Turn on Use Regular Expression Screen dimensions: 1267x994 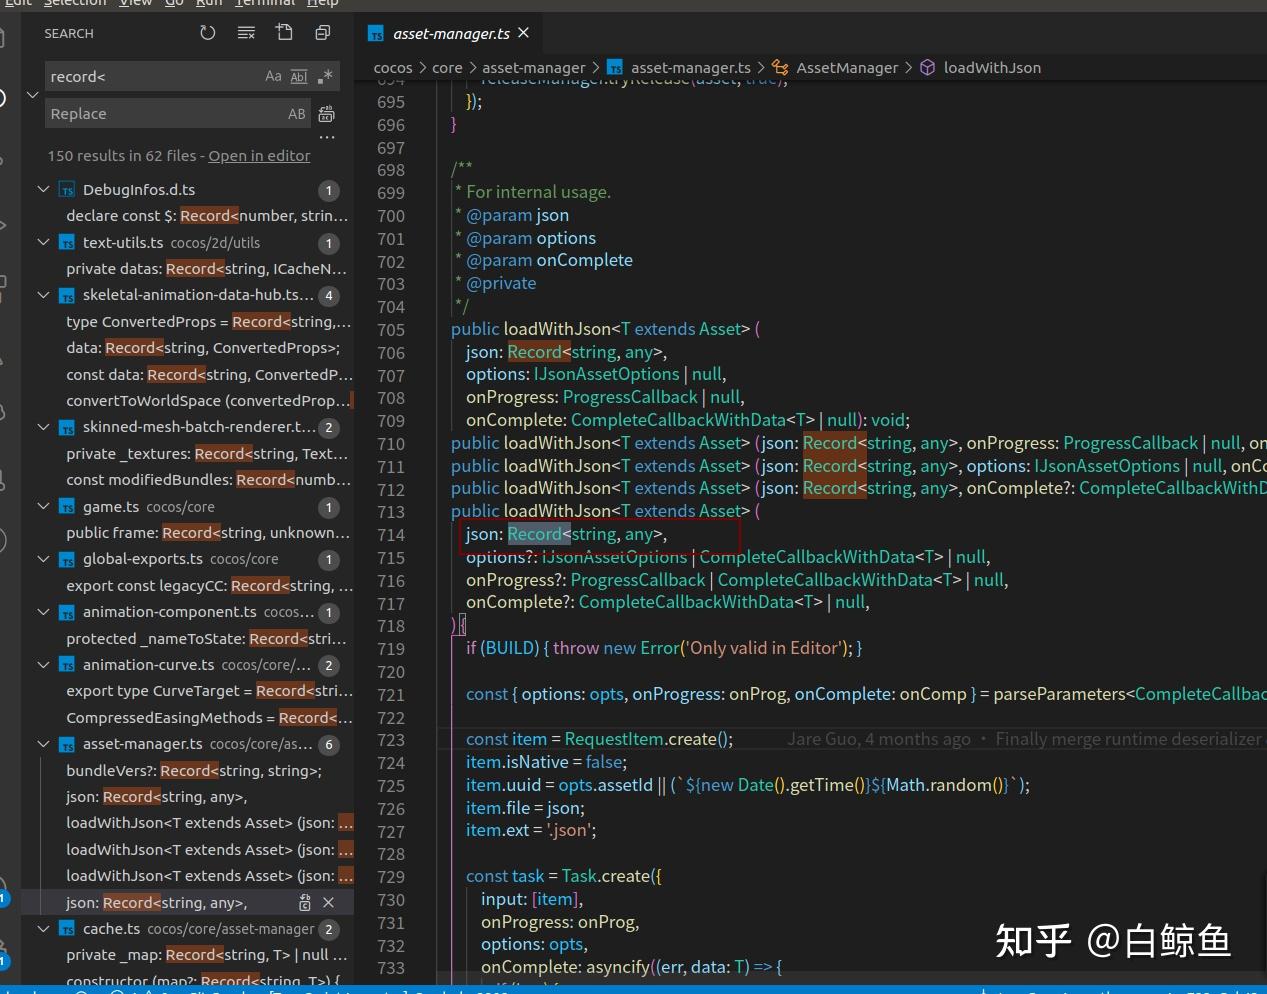324,77
